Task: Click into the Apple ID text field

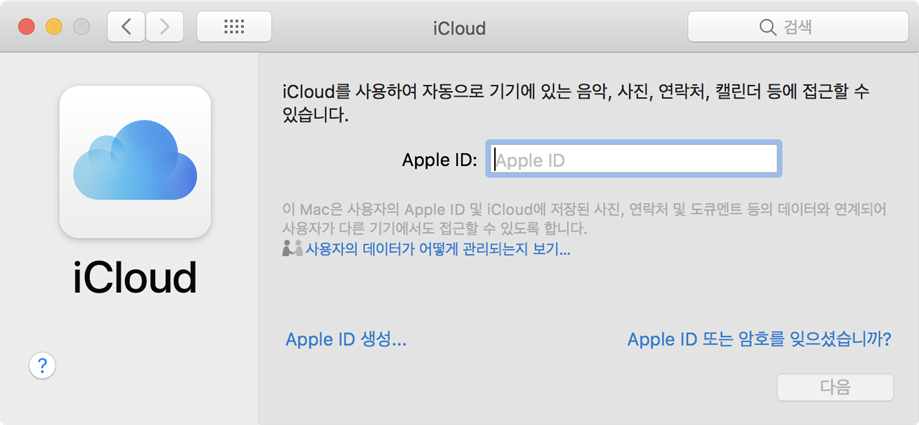Action: point(634,160)
